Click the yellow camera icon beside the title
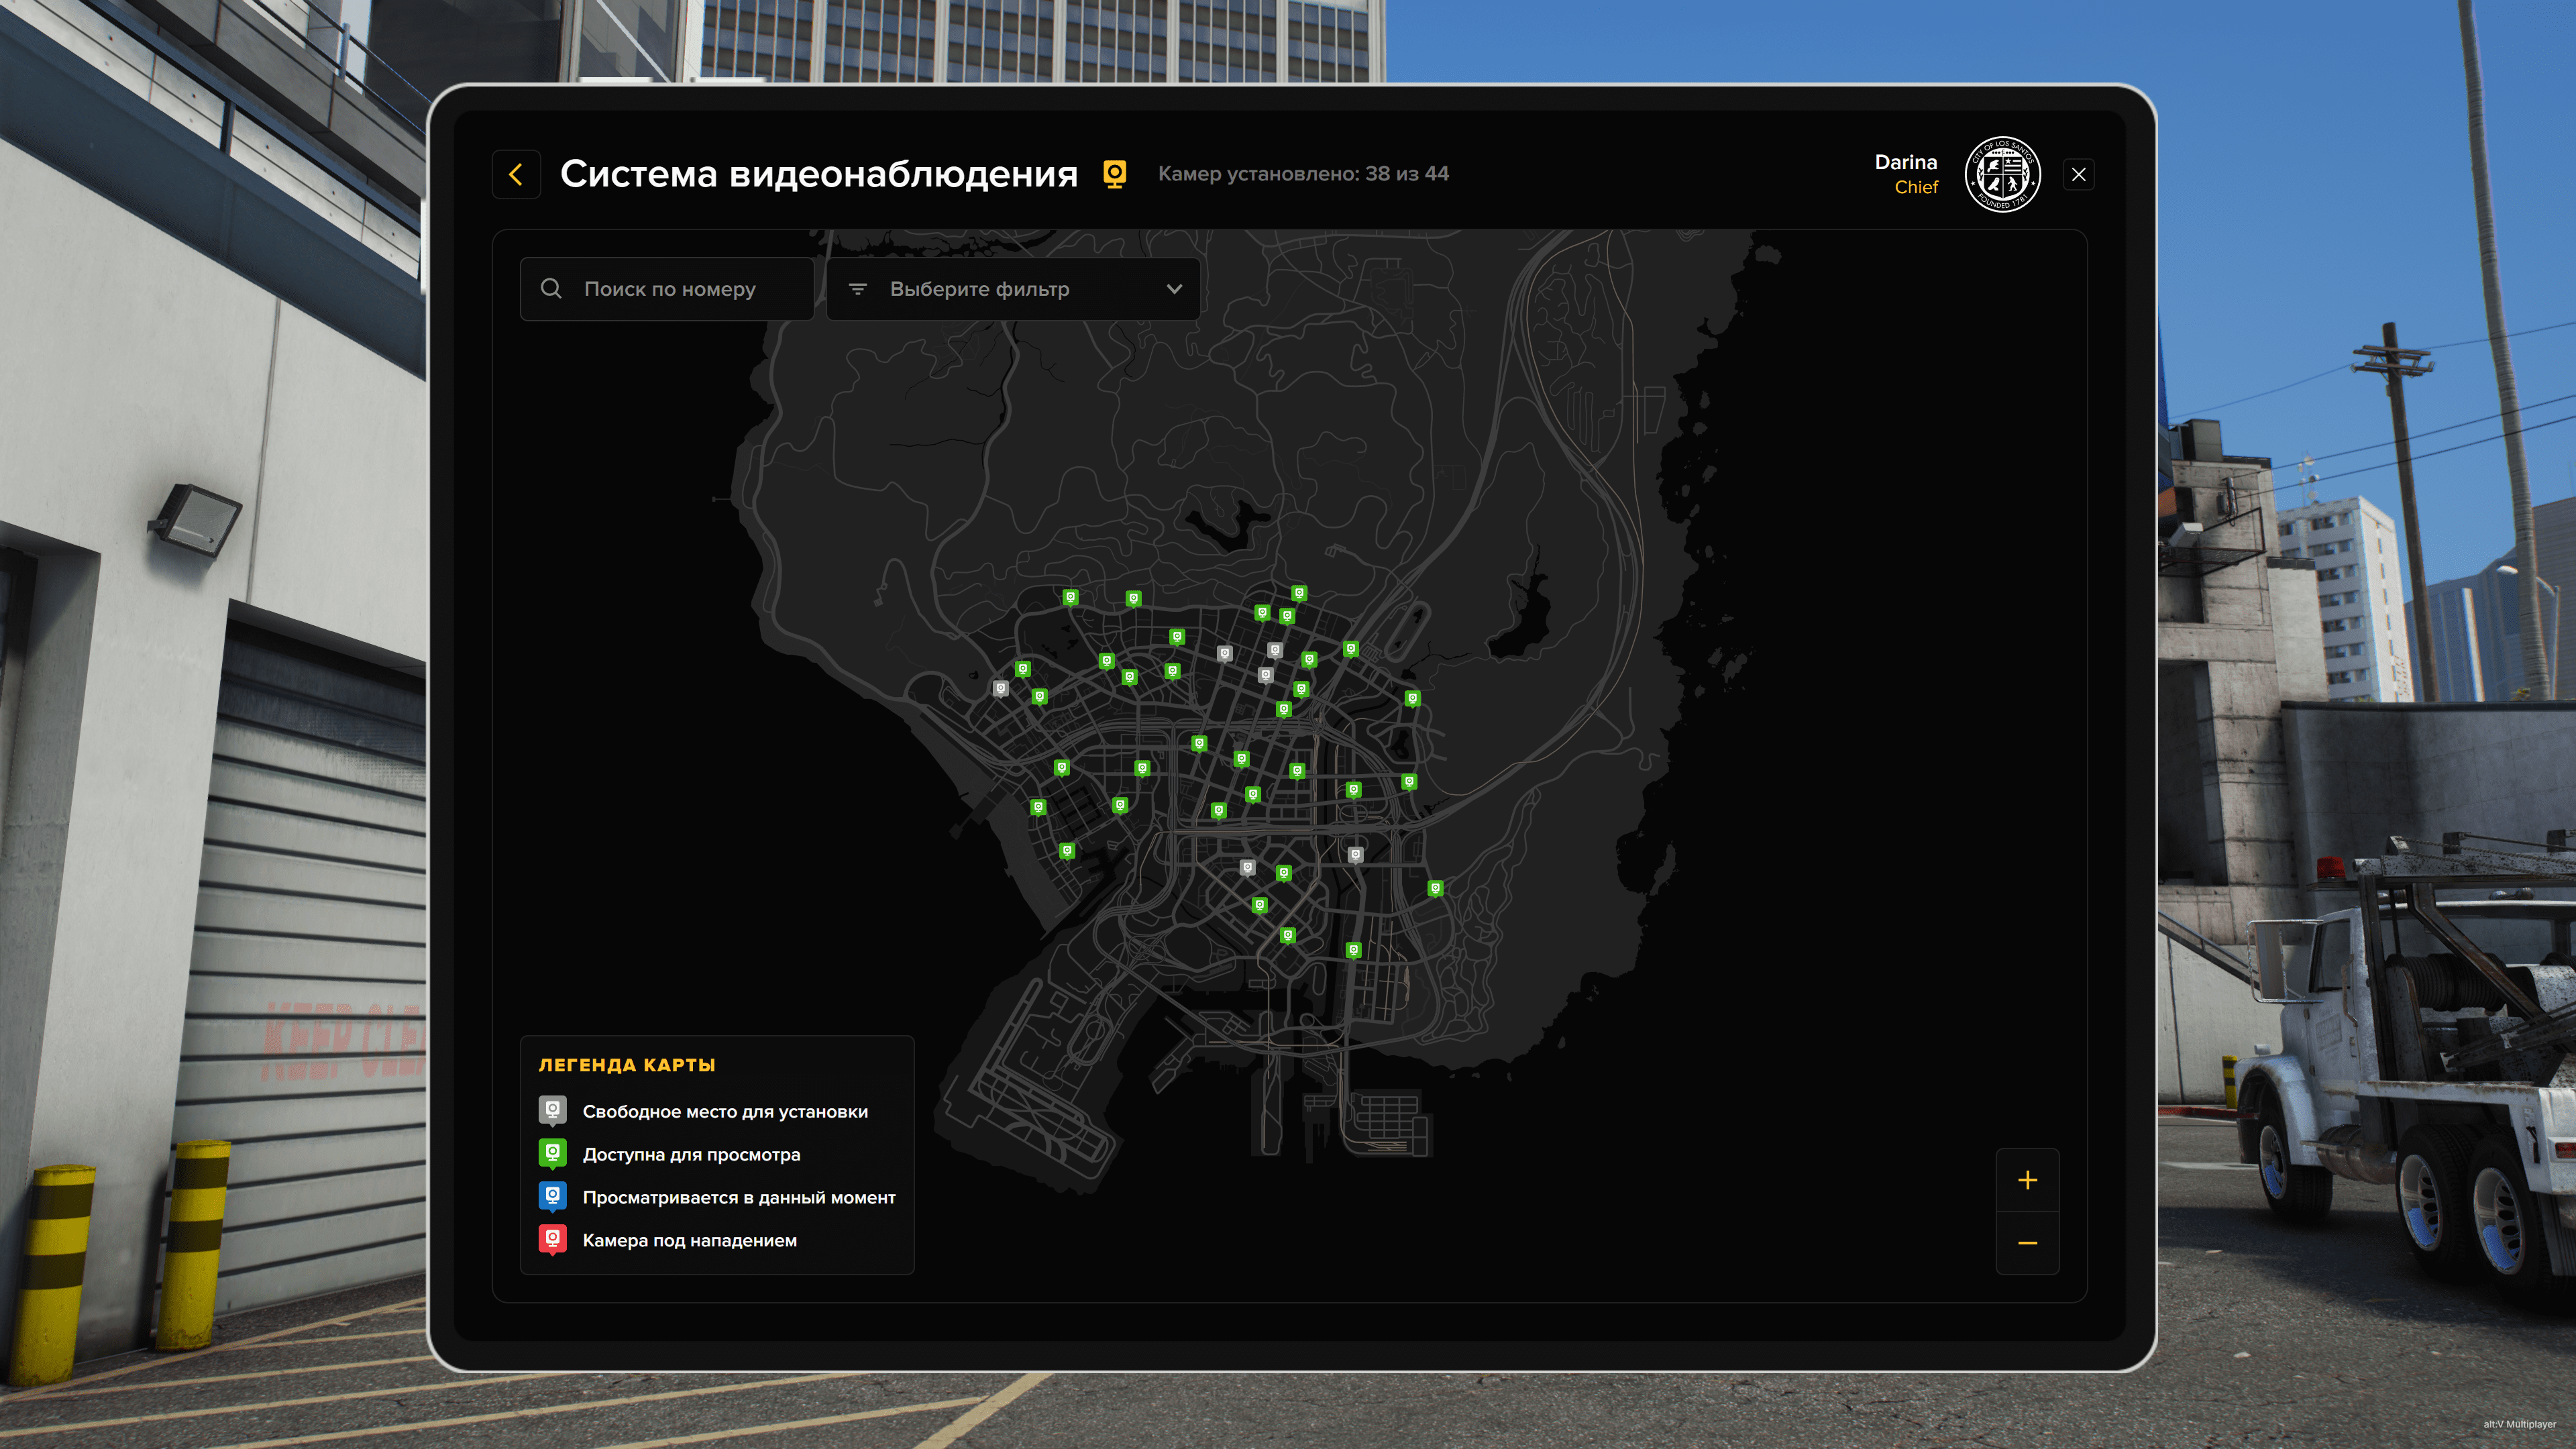The height and width of the screenshot is (1449, 2576). tap(1114, 174)
